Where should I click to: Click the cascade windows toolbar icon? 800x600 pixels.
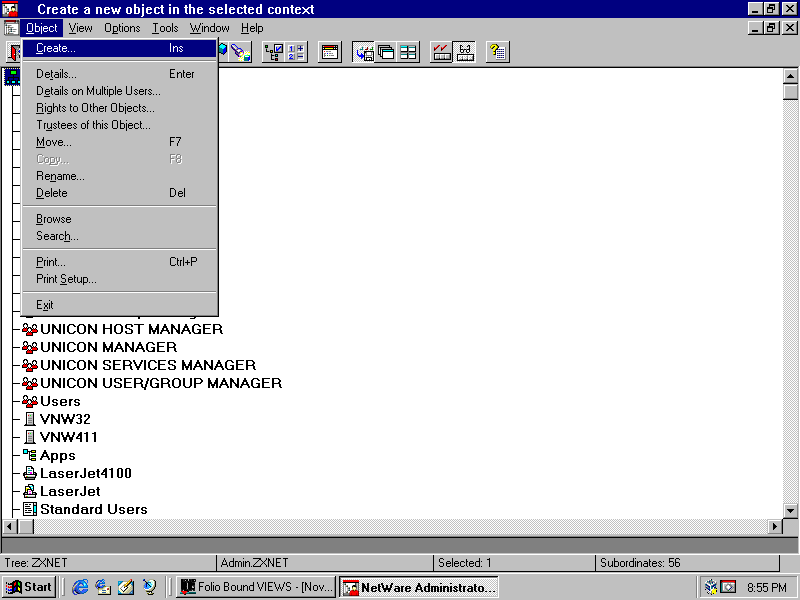click(386, 52)
